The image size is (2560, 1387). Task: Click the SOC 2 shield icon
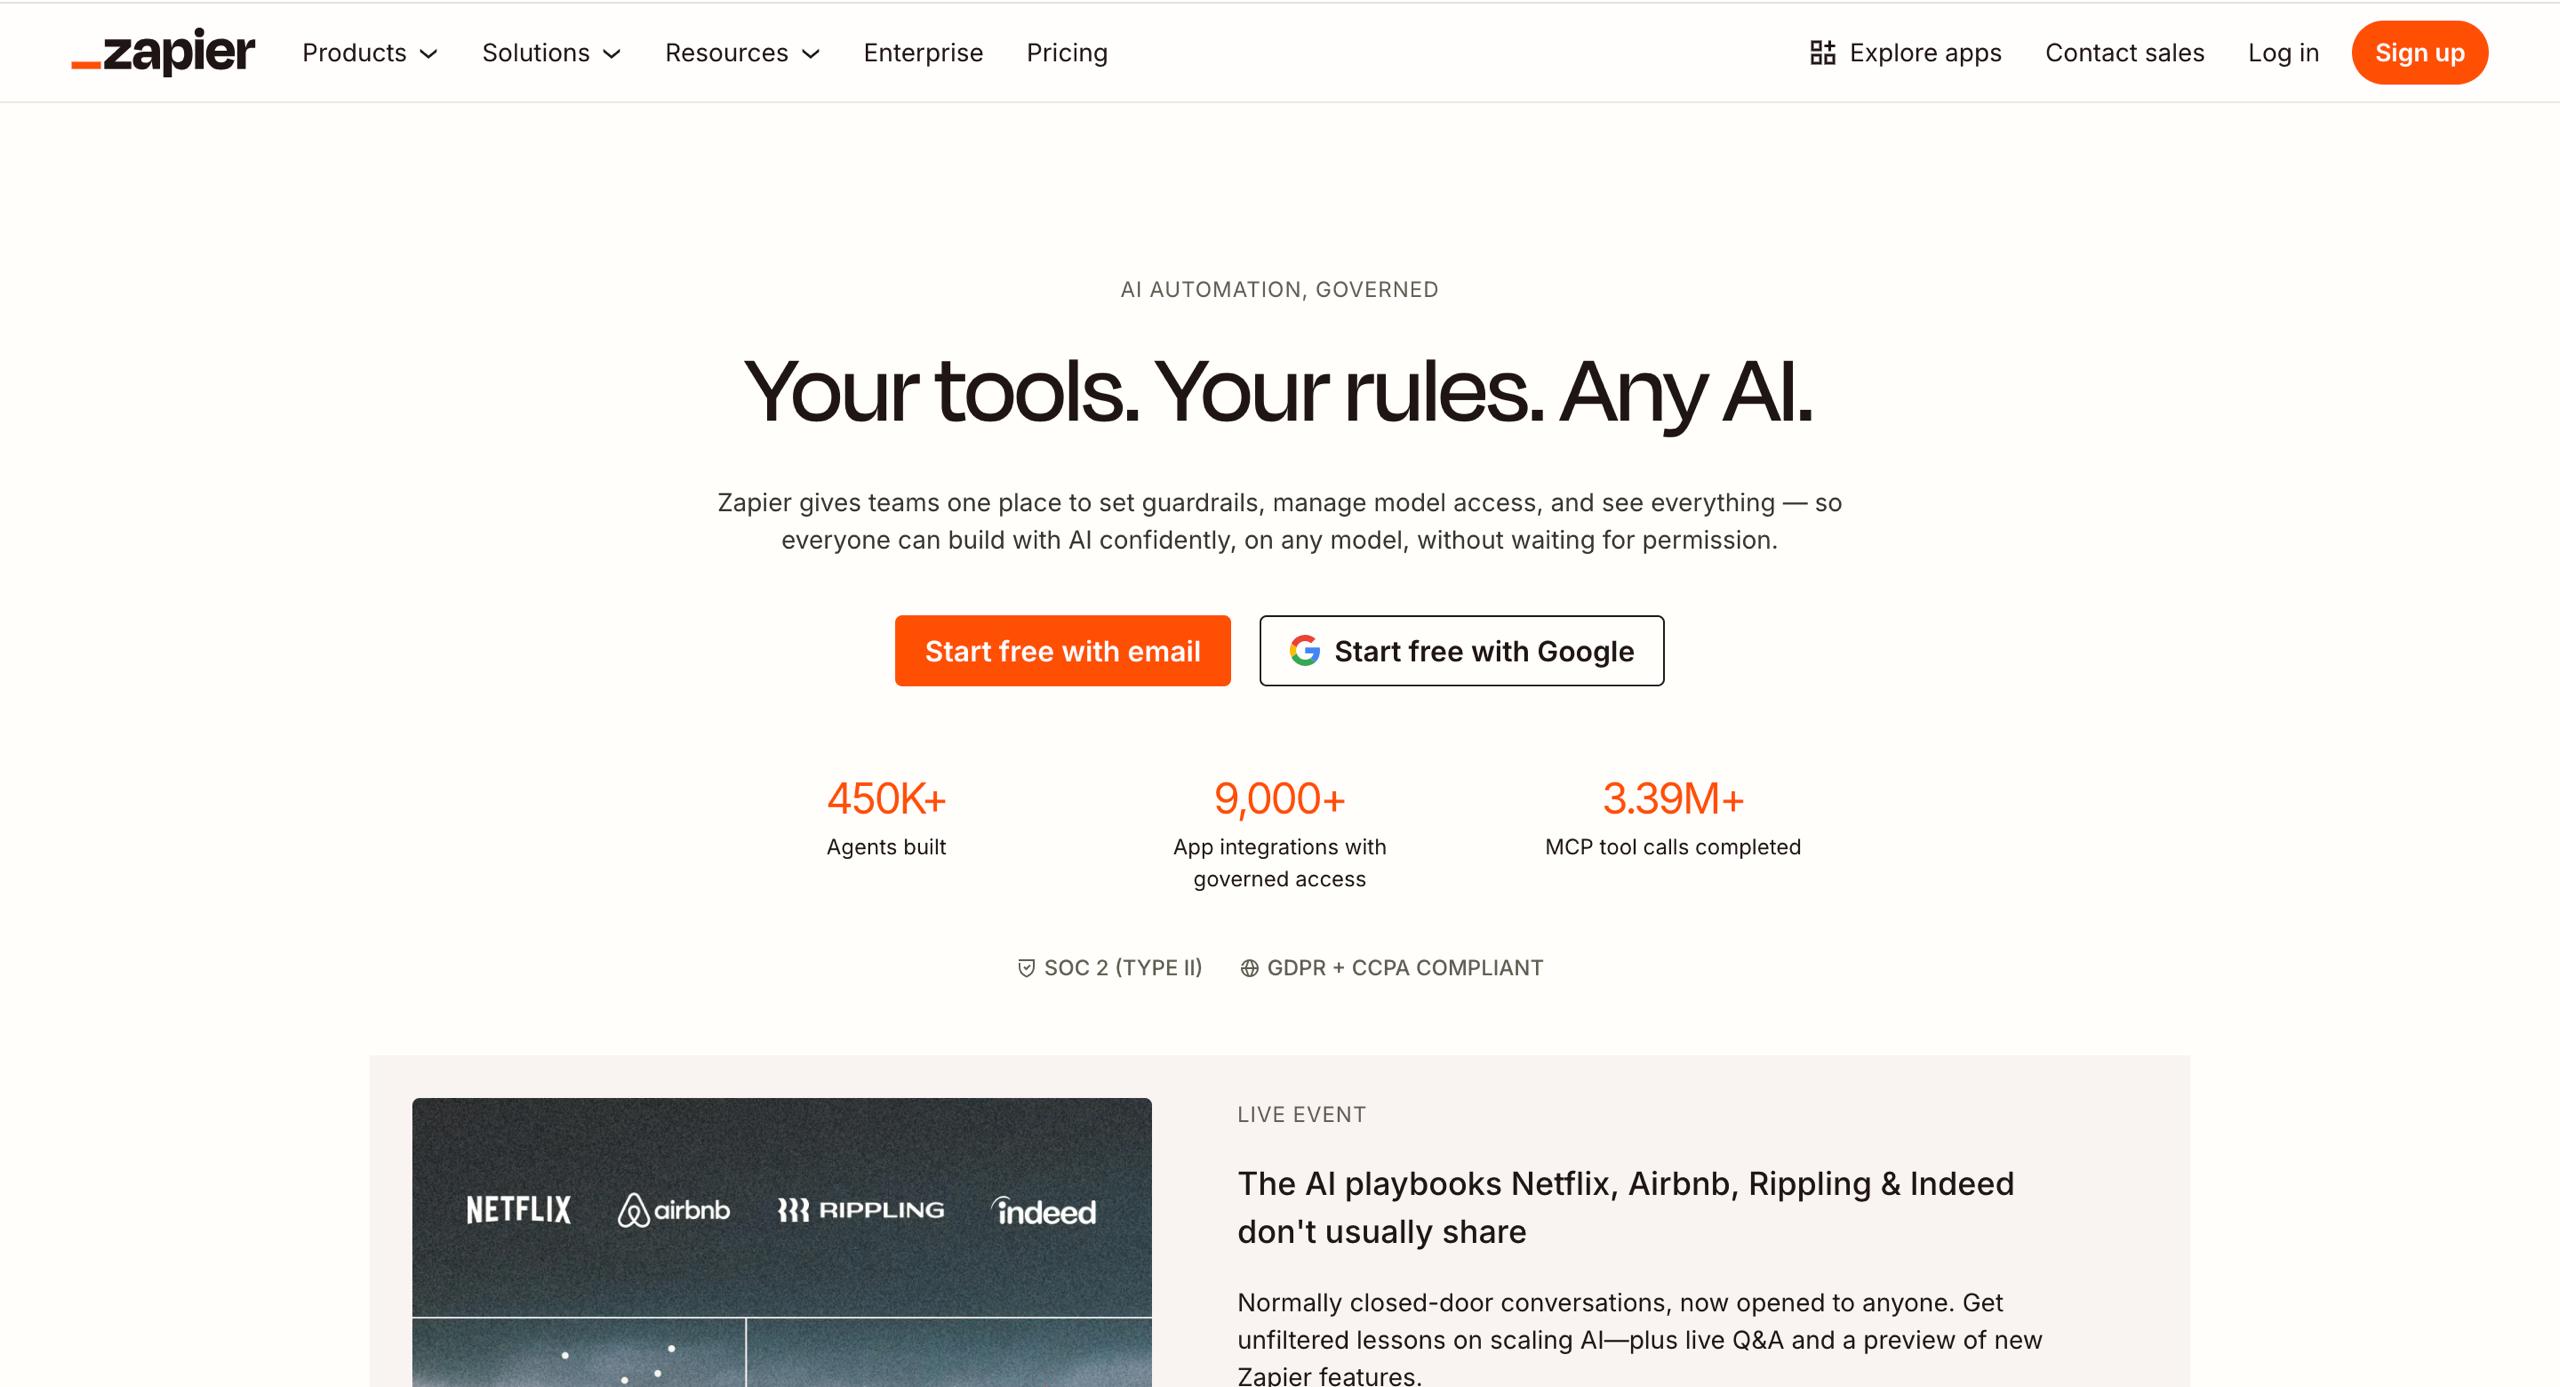1026,968
